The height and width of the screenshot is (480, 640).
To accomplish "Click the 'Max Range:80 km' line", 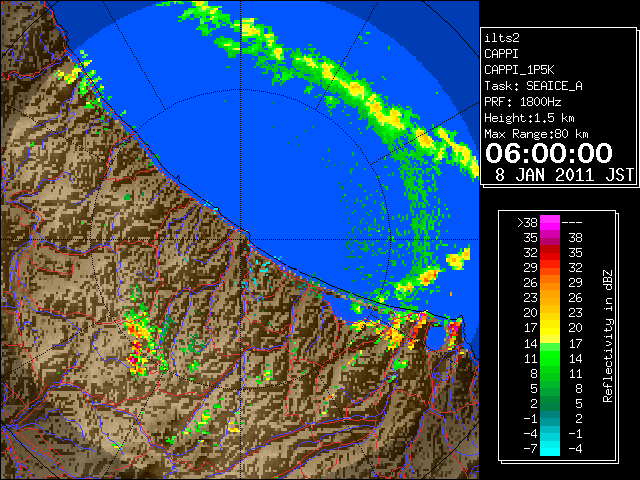I will click(536, 134).
